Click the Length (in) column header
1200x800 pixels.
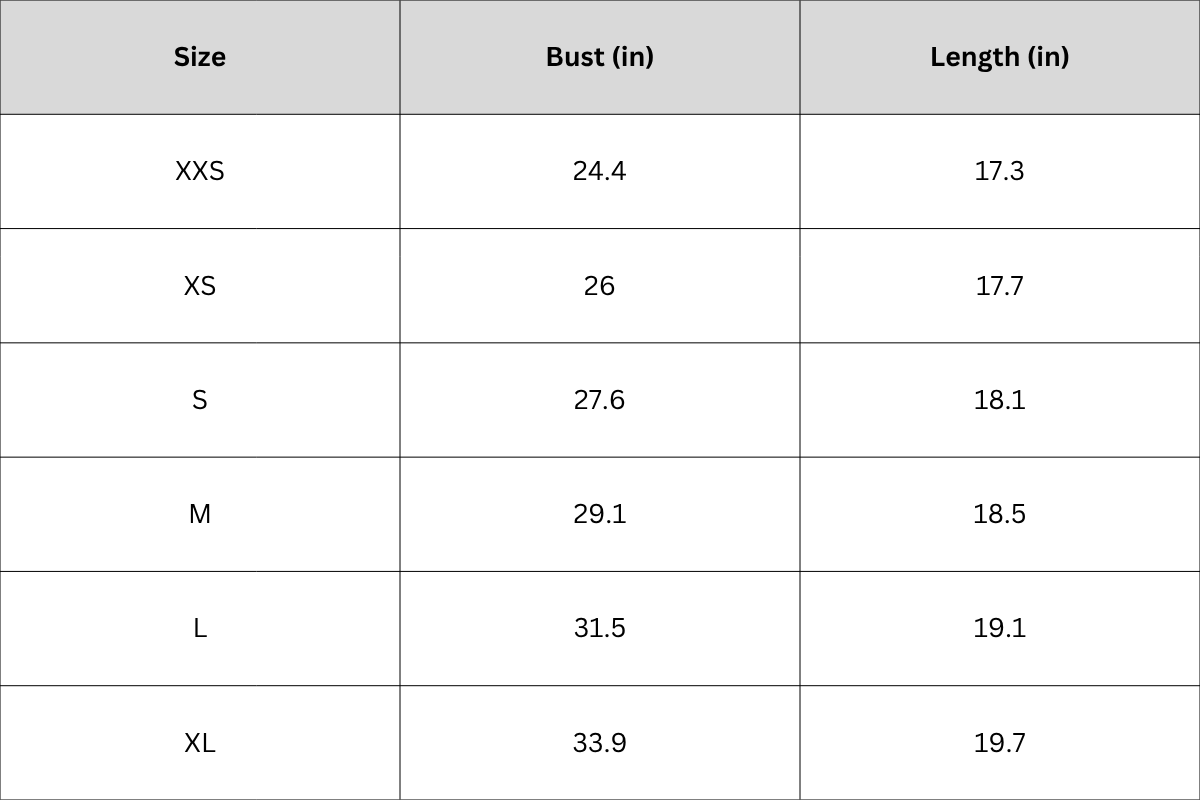click(x=1000, y=57)
